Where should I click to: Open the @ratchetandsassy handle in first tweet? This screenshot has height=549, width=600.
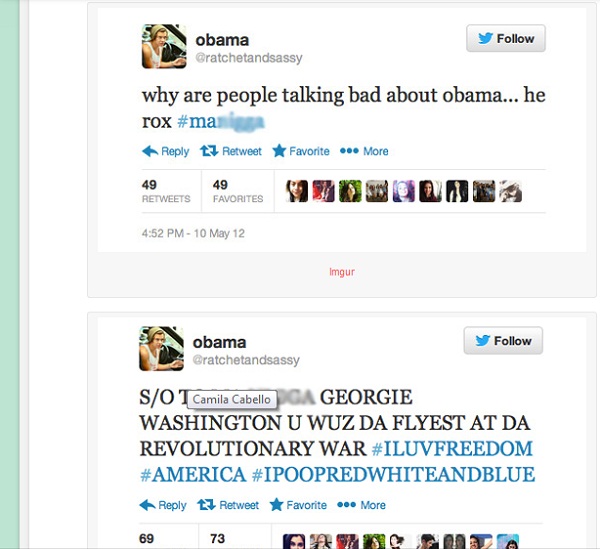[x=249, y=58]
